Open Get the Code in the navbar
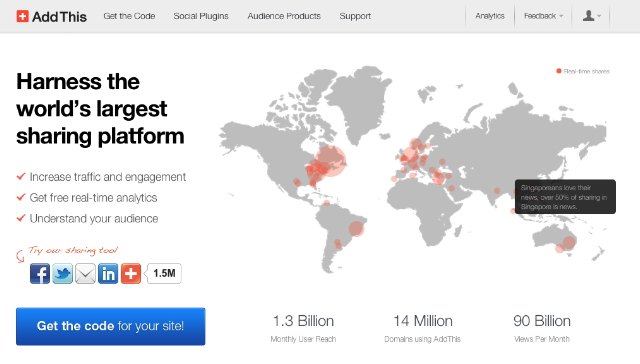This screenshot has width=640, height=364. [x=129, y=16]
